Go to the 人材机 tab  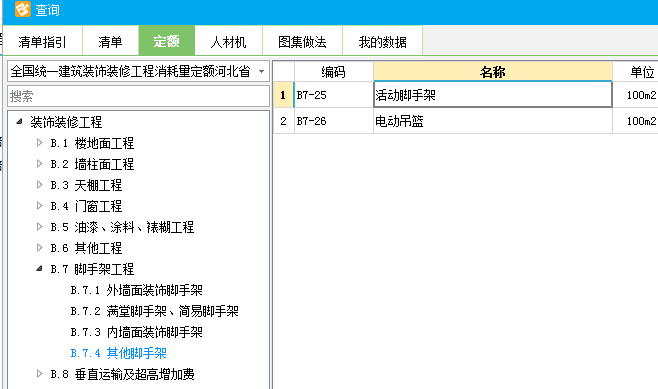[228, 41]
